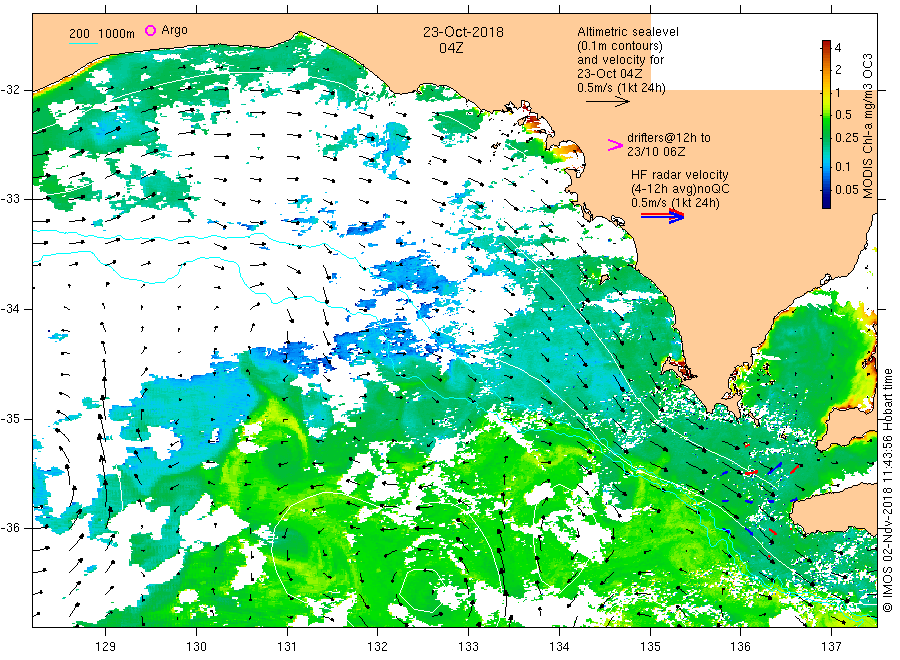The height and width of the screenshot is (660, 900).
Task: Click the latitude label "-32"
Action: 11,90
